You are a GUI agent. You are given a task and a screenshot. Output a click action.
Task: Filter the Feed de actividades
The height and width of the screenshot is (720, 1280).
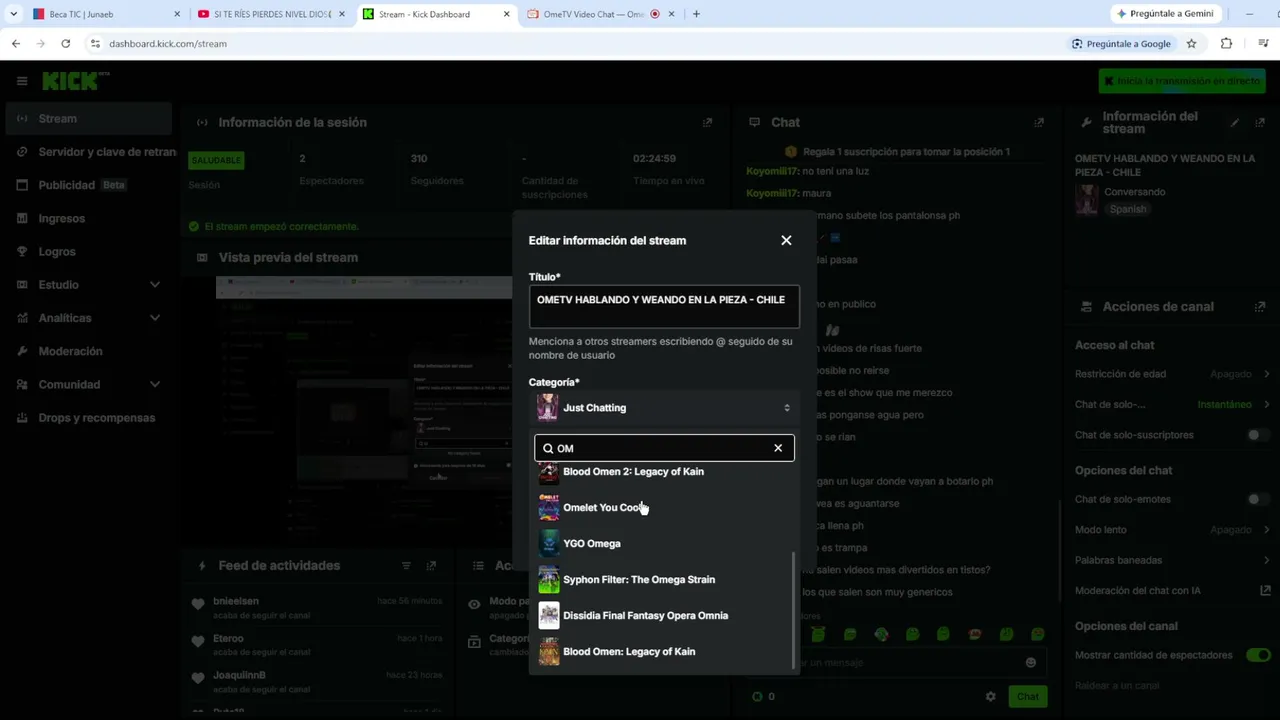[x=406, y=566]
